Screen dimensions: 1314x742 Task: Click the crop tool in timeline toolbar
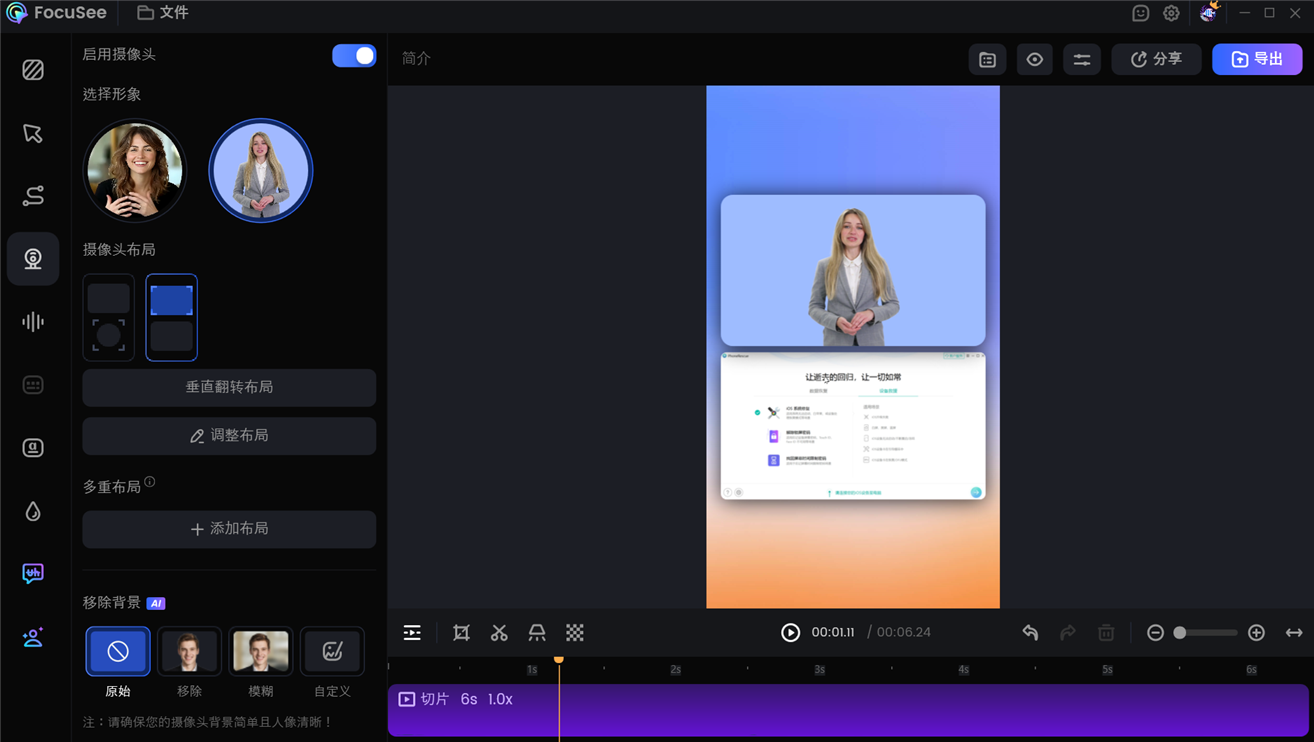pos(461,633)
